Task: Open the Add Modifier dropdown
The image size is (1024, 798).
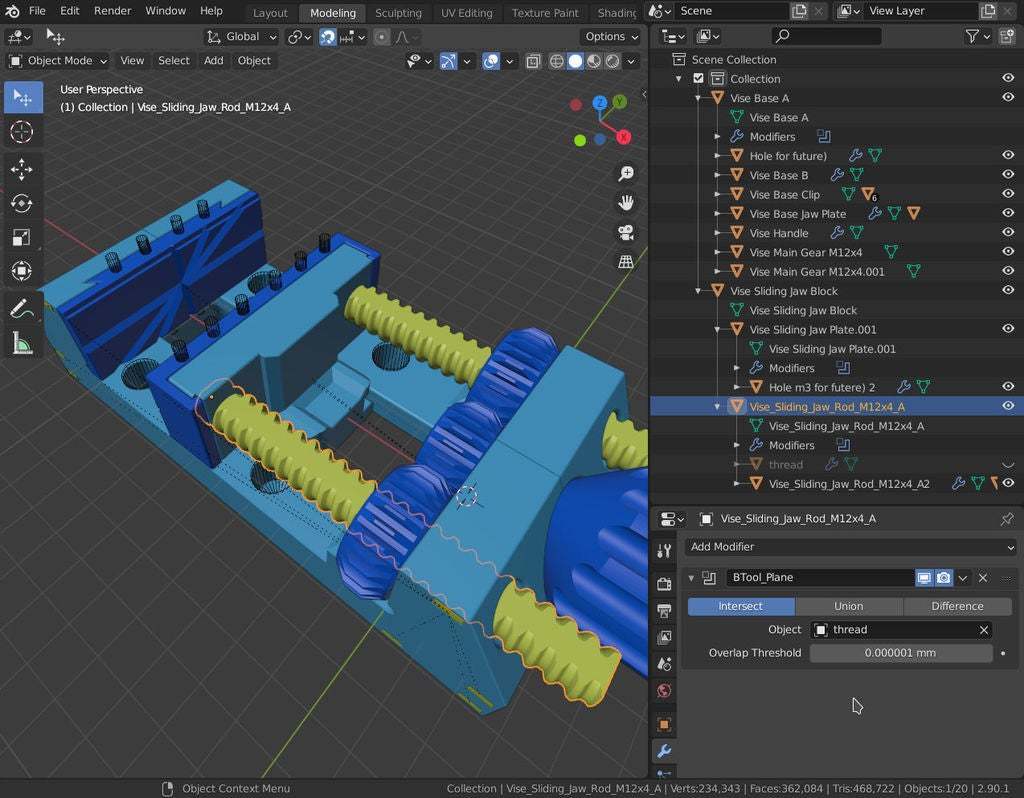Action: click(850, 547)
